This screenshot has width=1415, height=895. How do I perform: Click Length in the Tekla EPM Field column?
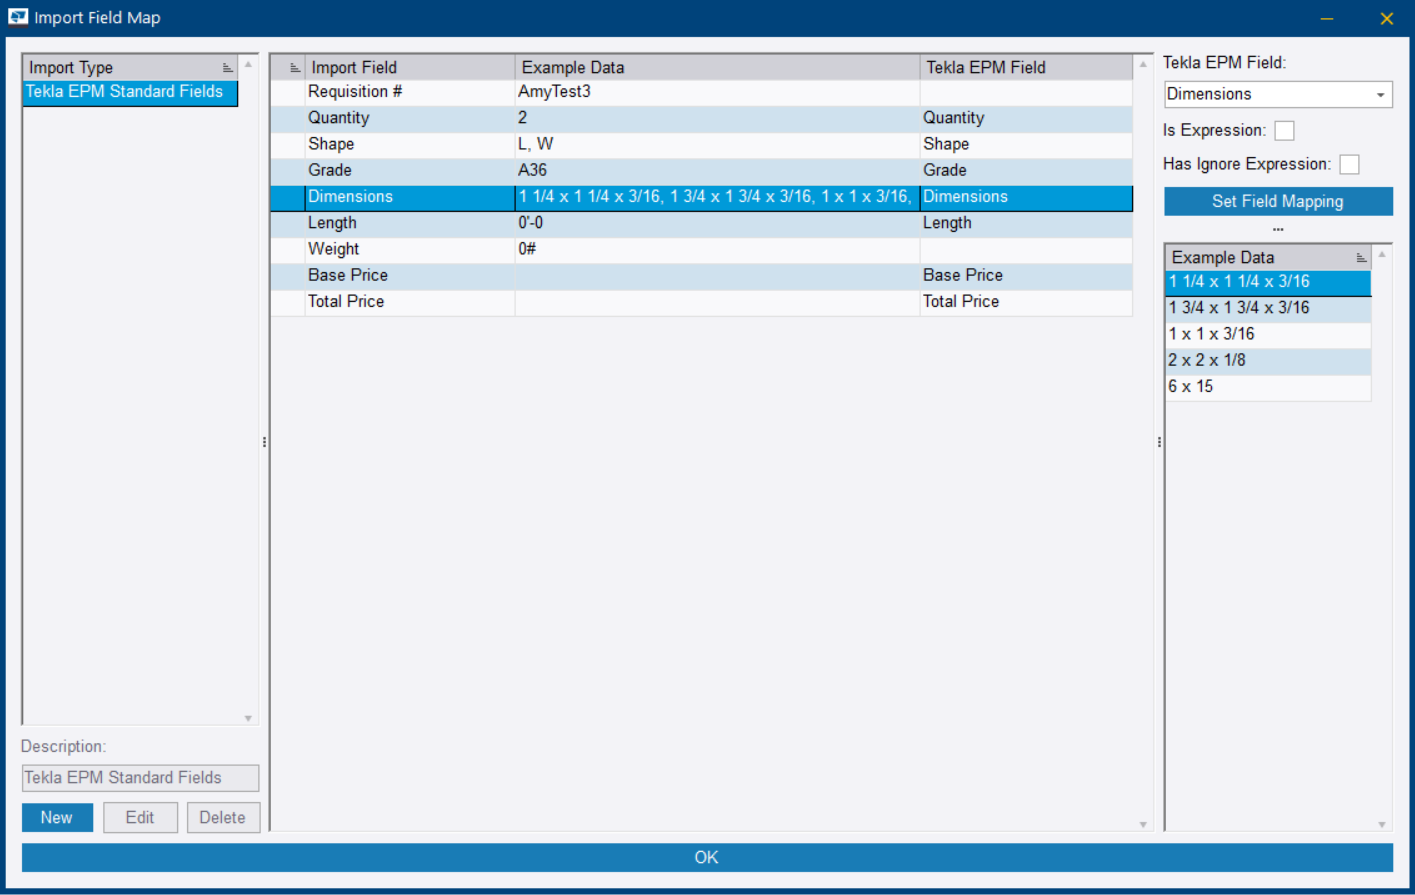tap(1026, 223)
